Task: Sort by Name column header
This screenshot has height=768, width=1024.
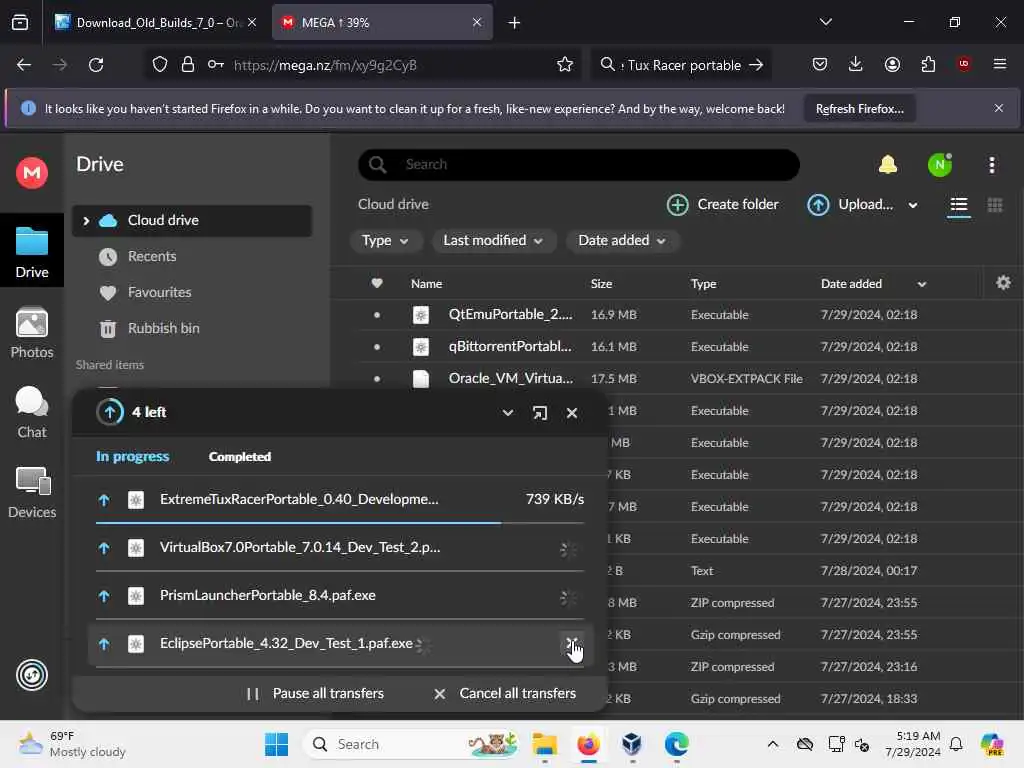Action: (x=426, y=283)
